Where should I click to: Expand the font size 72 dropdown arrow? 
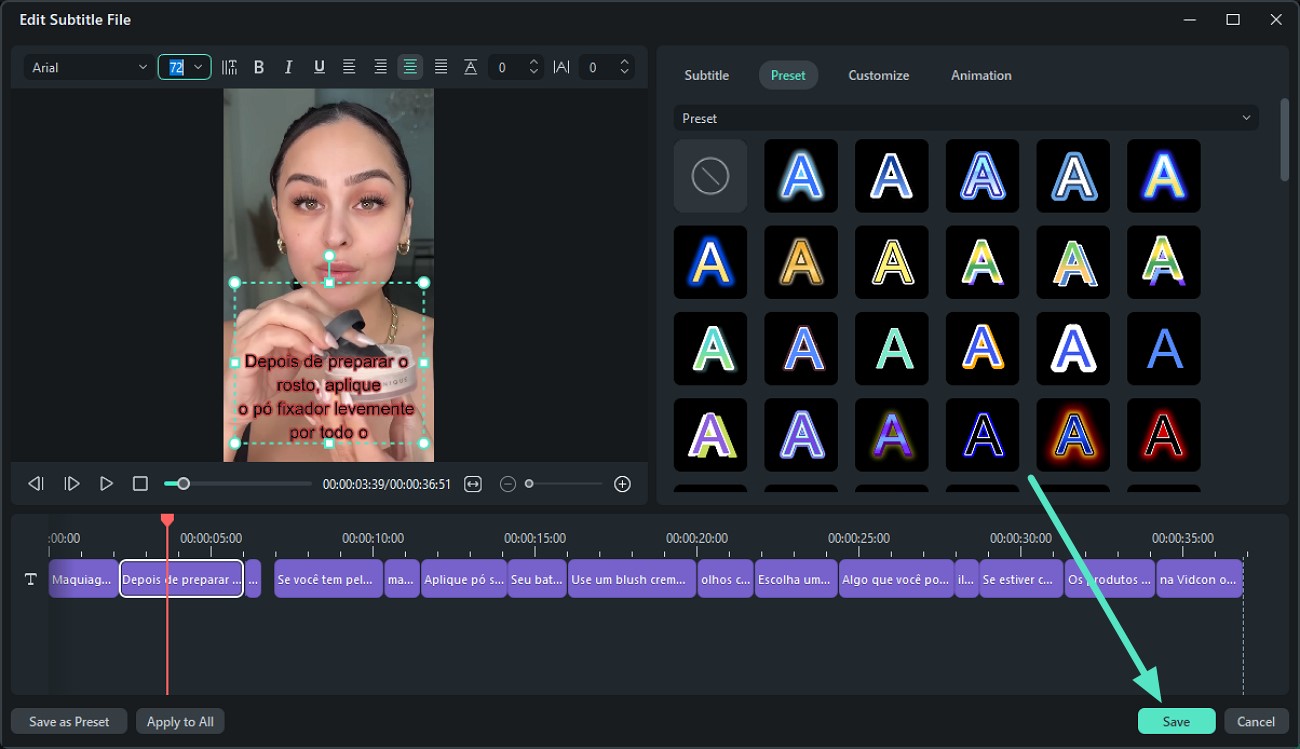click(198, 67)
